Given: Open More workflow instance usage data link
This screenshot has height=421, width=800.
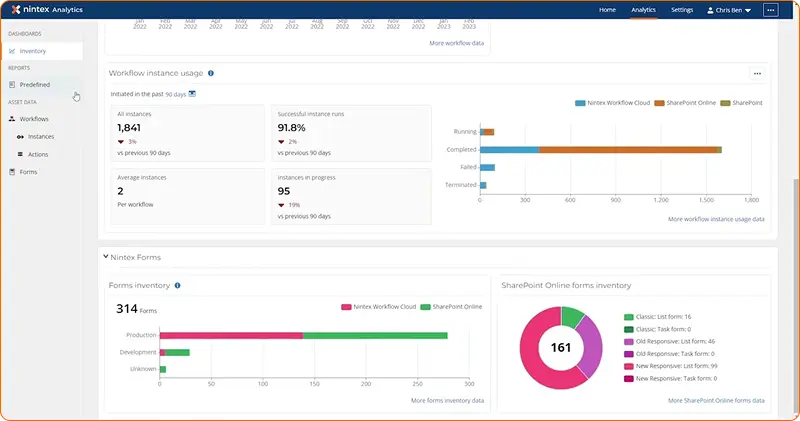Looking at the screenshot, I should point(716,219).
